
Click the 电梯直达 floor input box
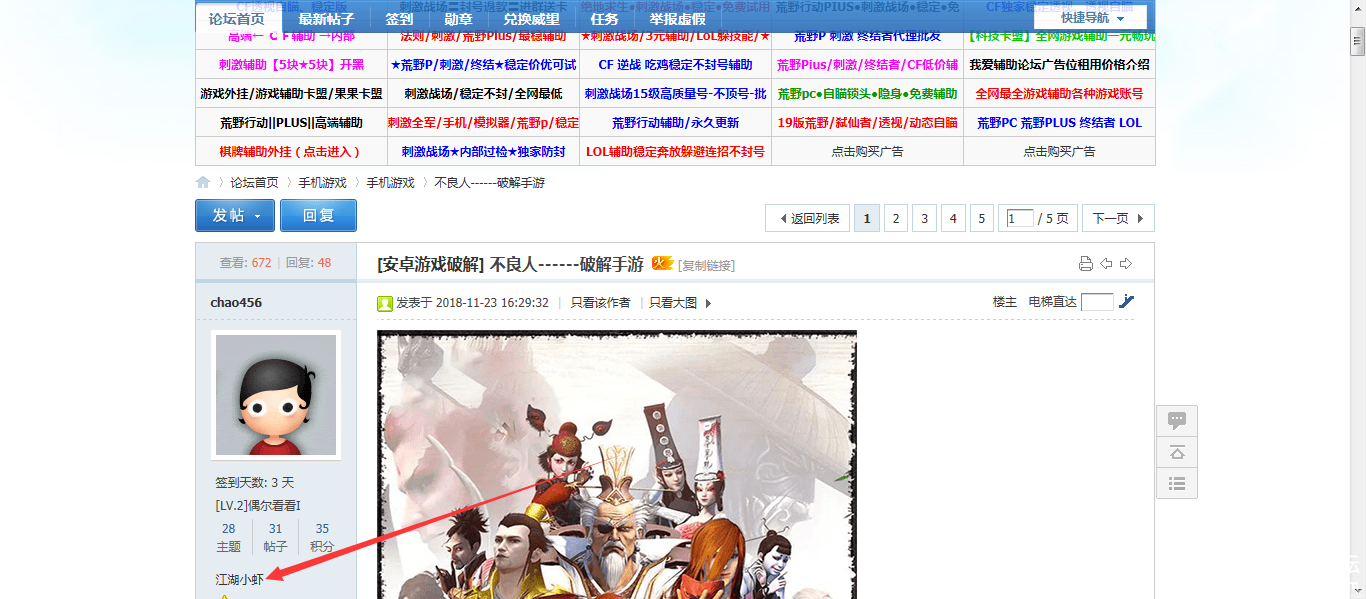[1097, 302]
